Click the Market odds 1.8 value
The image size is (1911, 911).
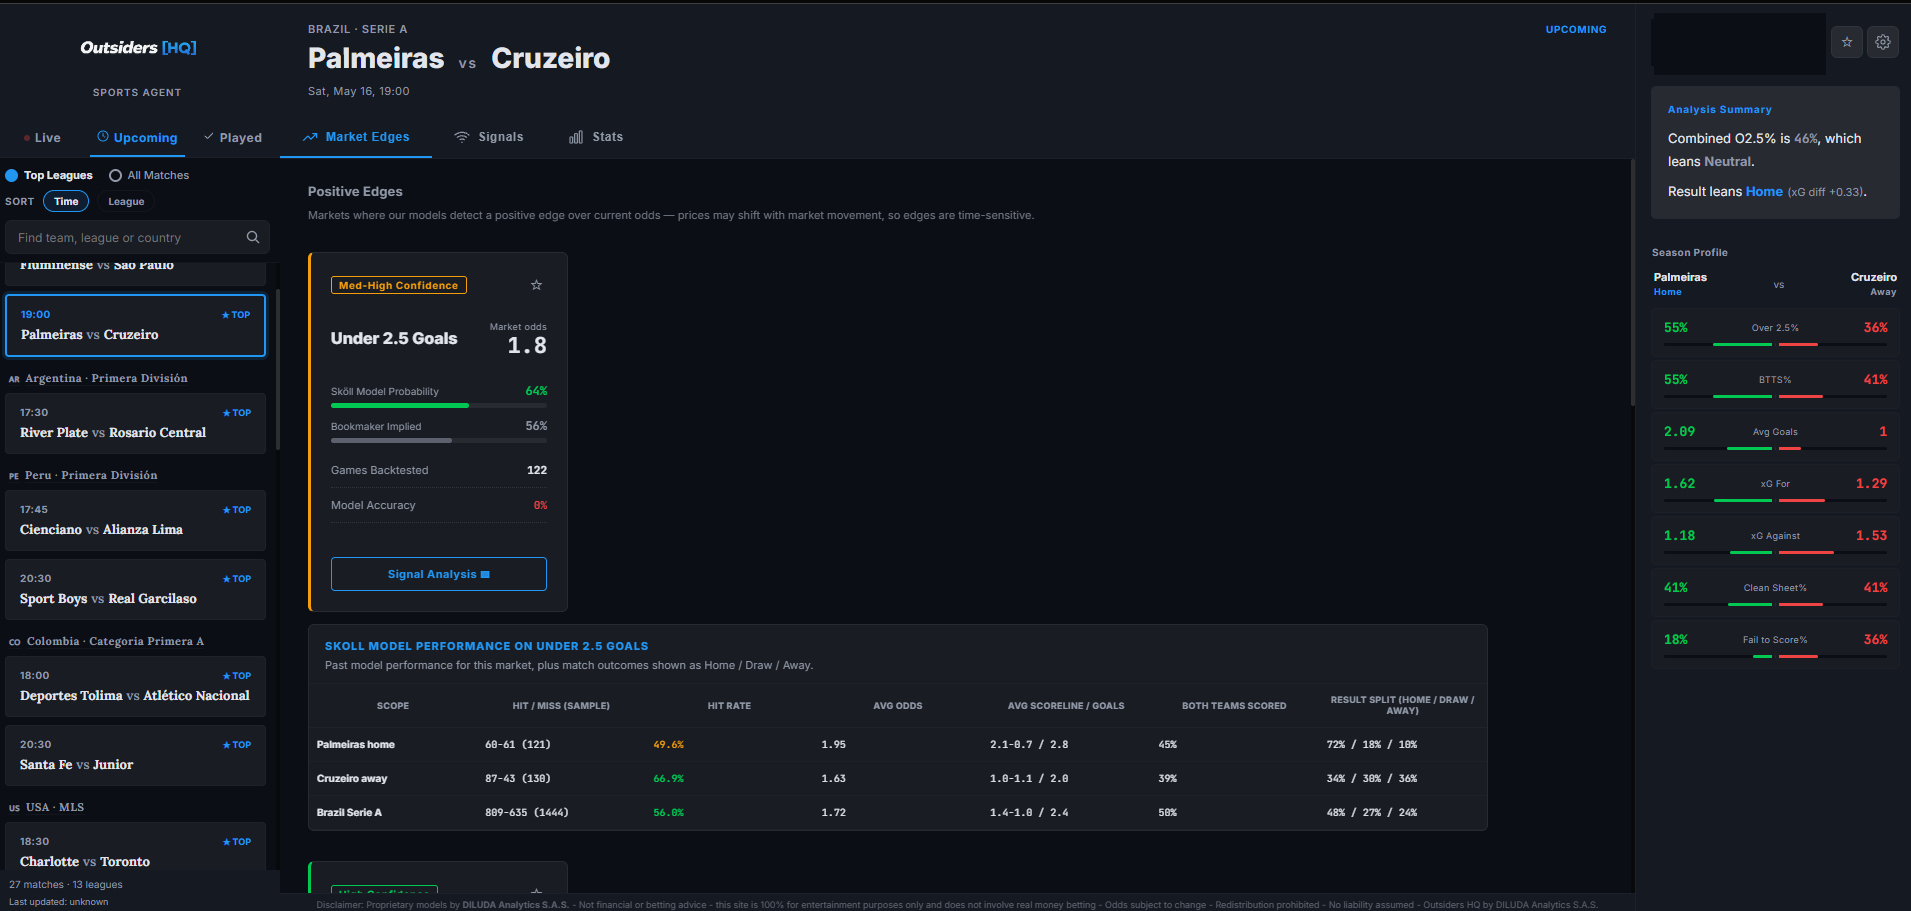pyautogui.click(x=527, y=346)
